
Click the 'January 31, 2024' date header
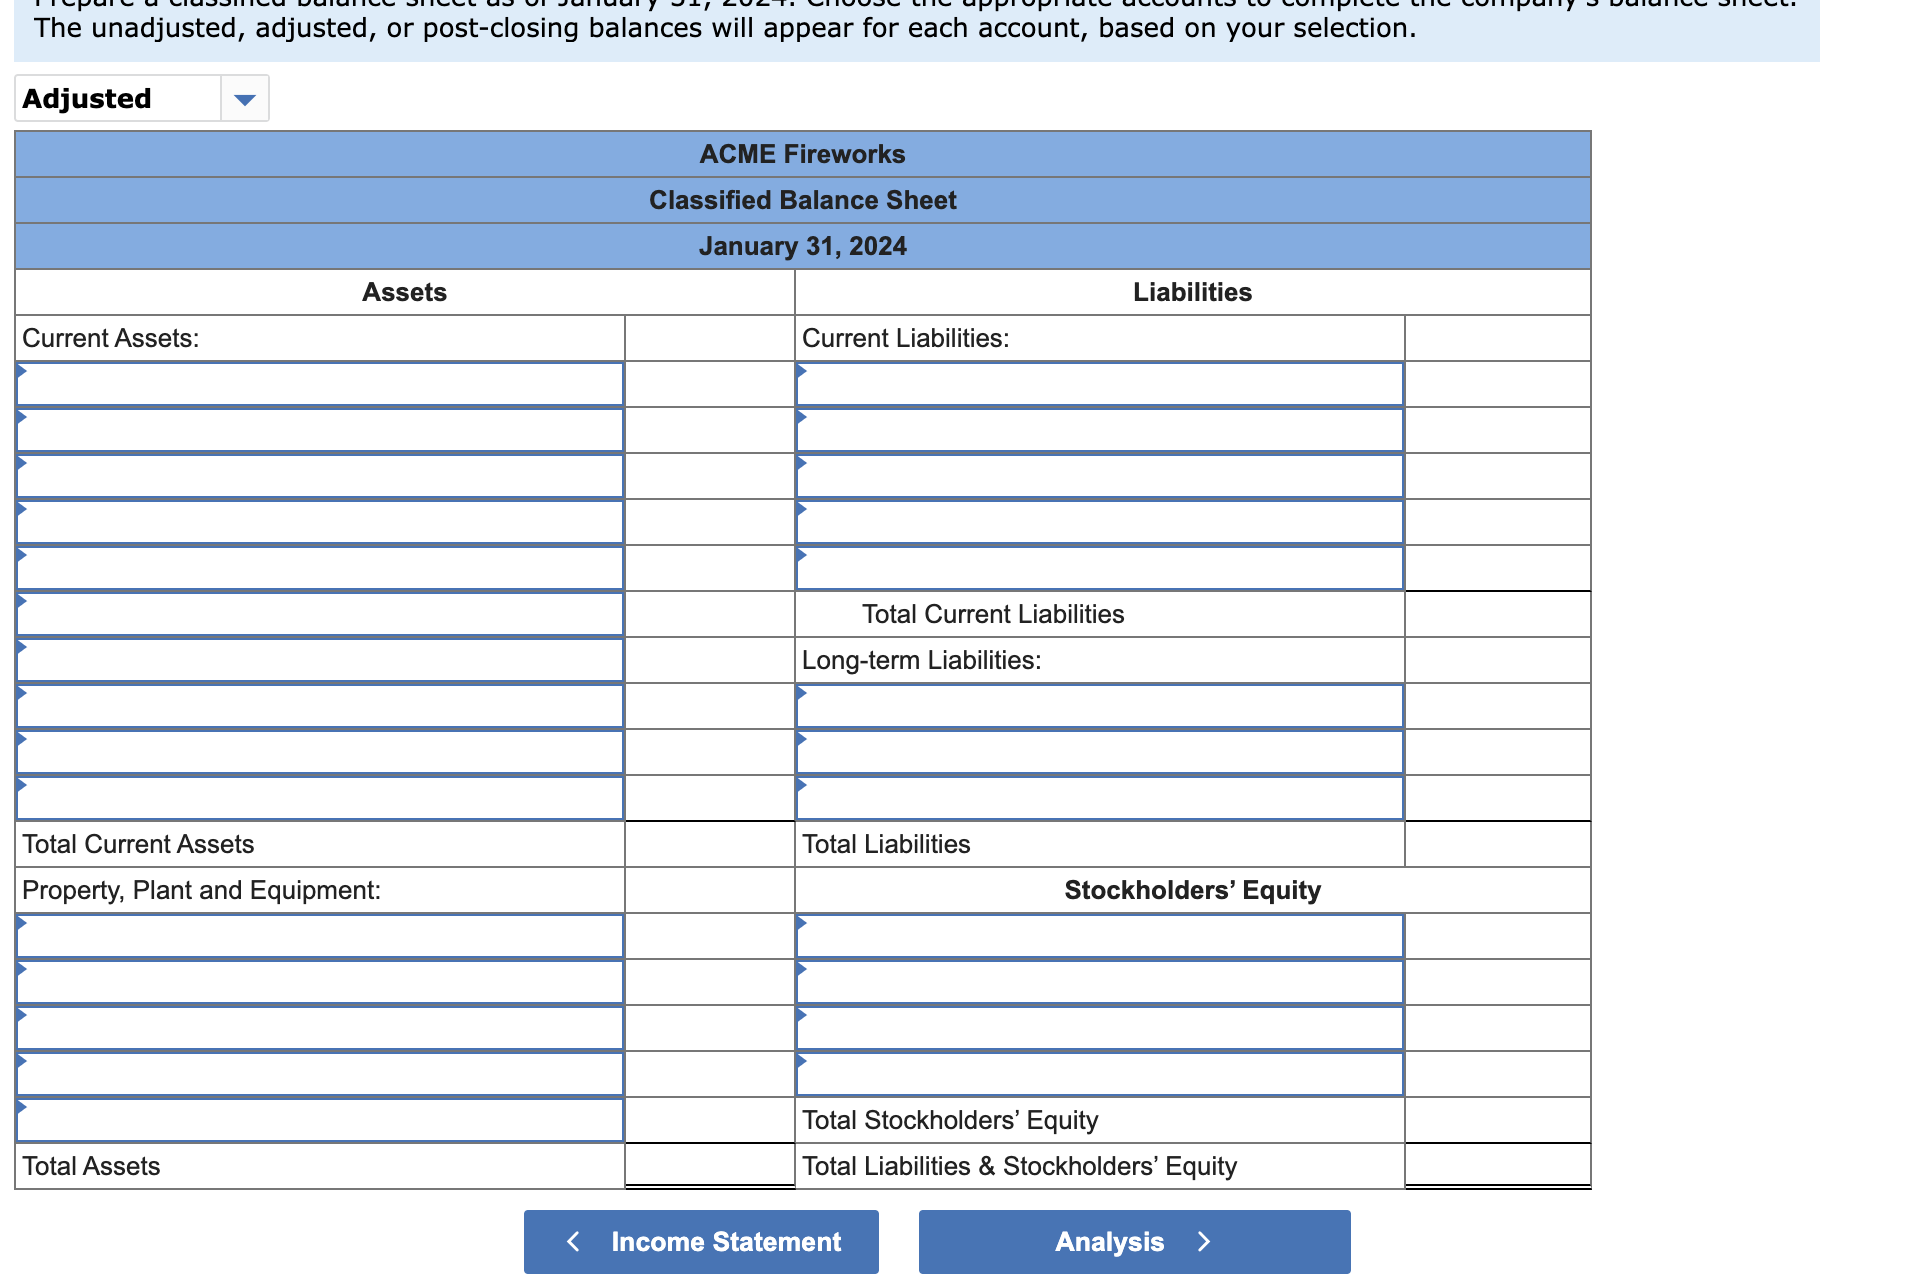(x=803, y=246)
